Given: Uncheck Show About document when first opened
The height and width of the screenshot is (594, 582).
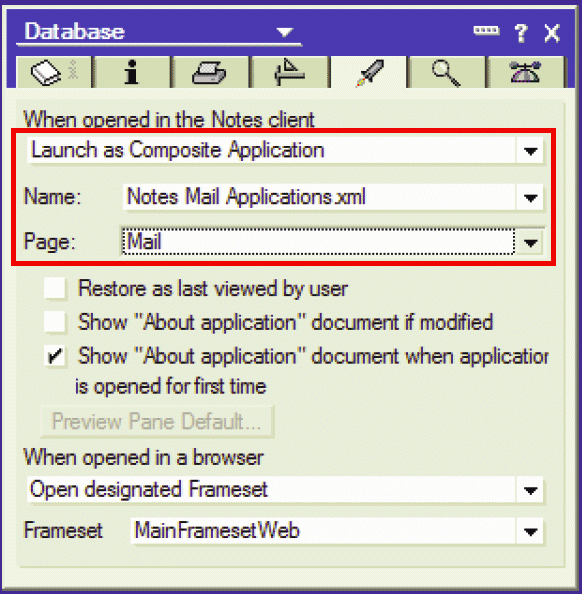Looking at the screenshot, I should point(55,356).
